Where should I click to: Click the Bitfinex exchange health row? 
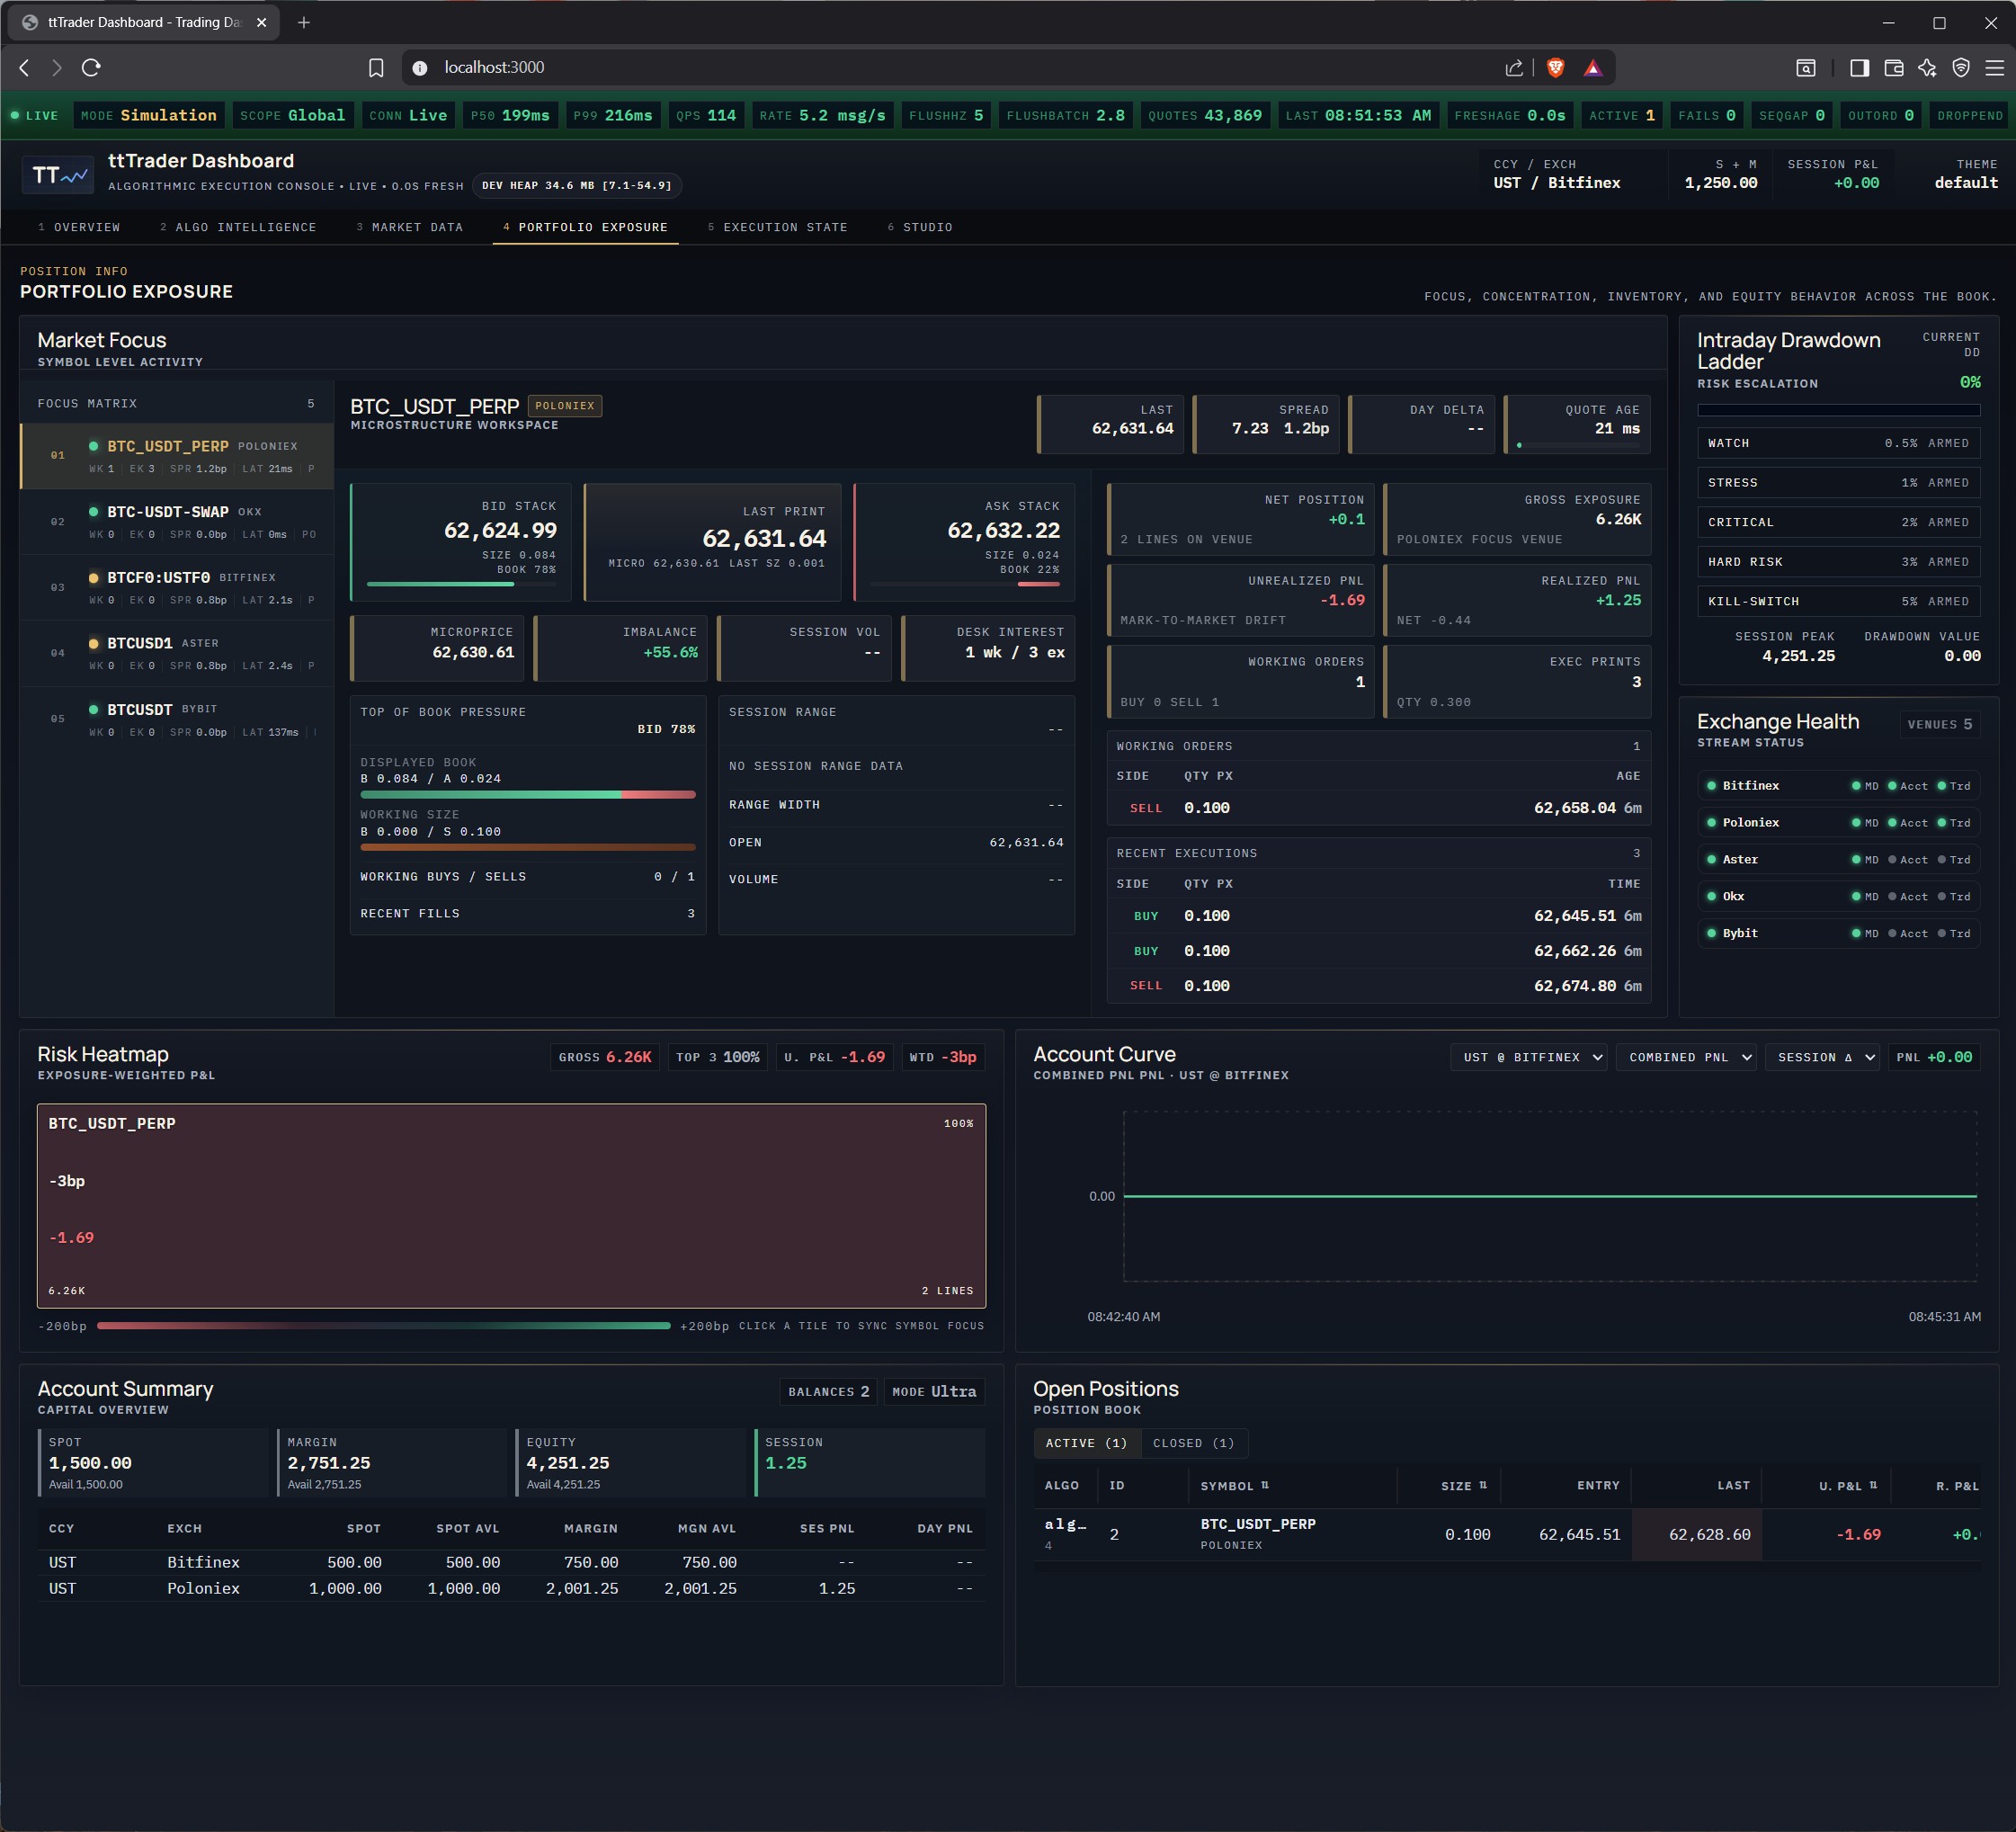(1838, 786)
